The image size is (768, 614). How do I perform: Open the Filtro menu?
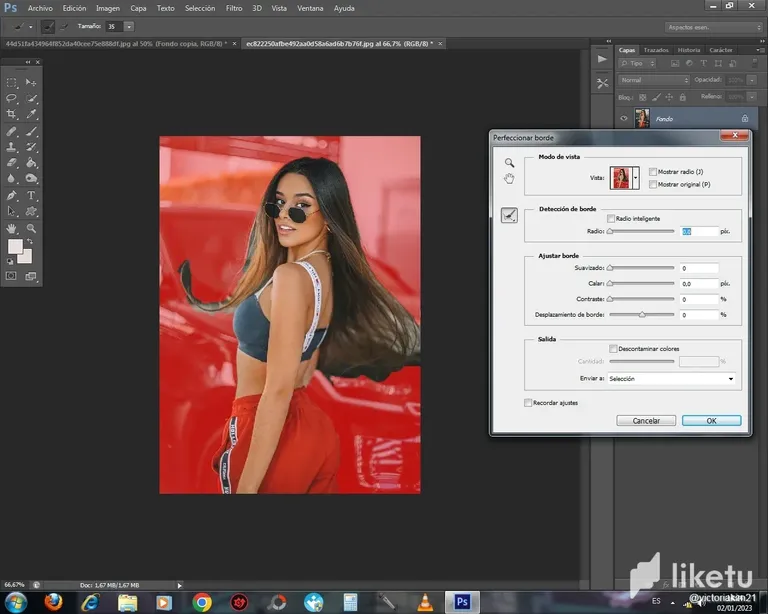click(234, 8)
